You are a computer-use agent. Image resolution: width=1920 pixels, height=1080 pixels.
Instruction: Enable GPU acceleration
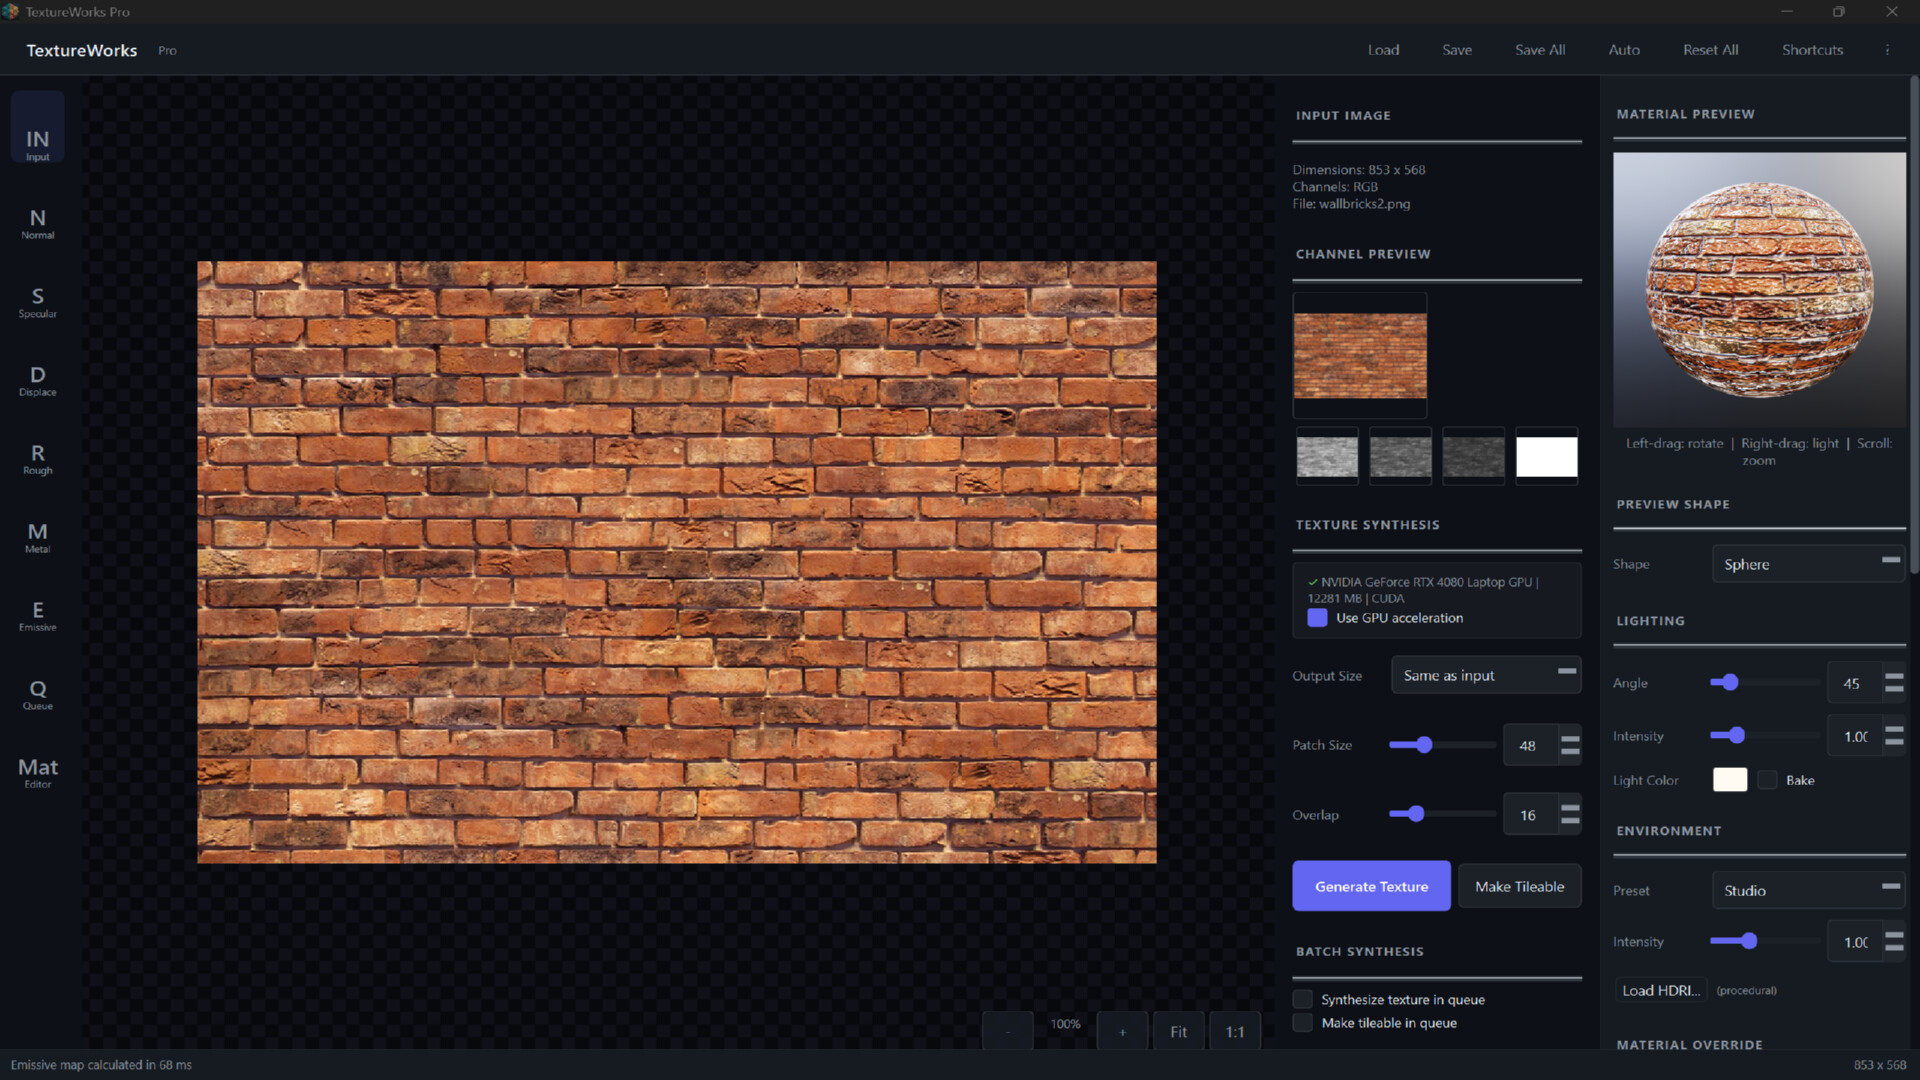[x=1317, y=618]
